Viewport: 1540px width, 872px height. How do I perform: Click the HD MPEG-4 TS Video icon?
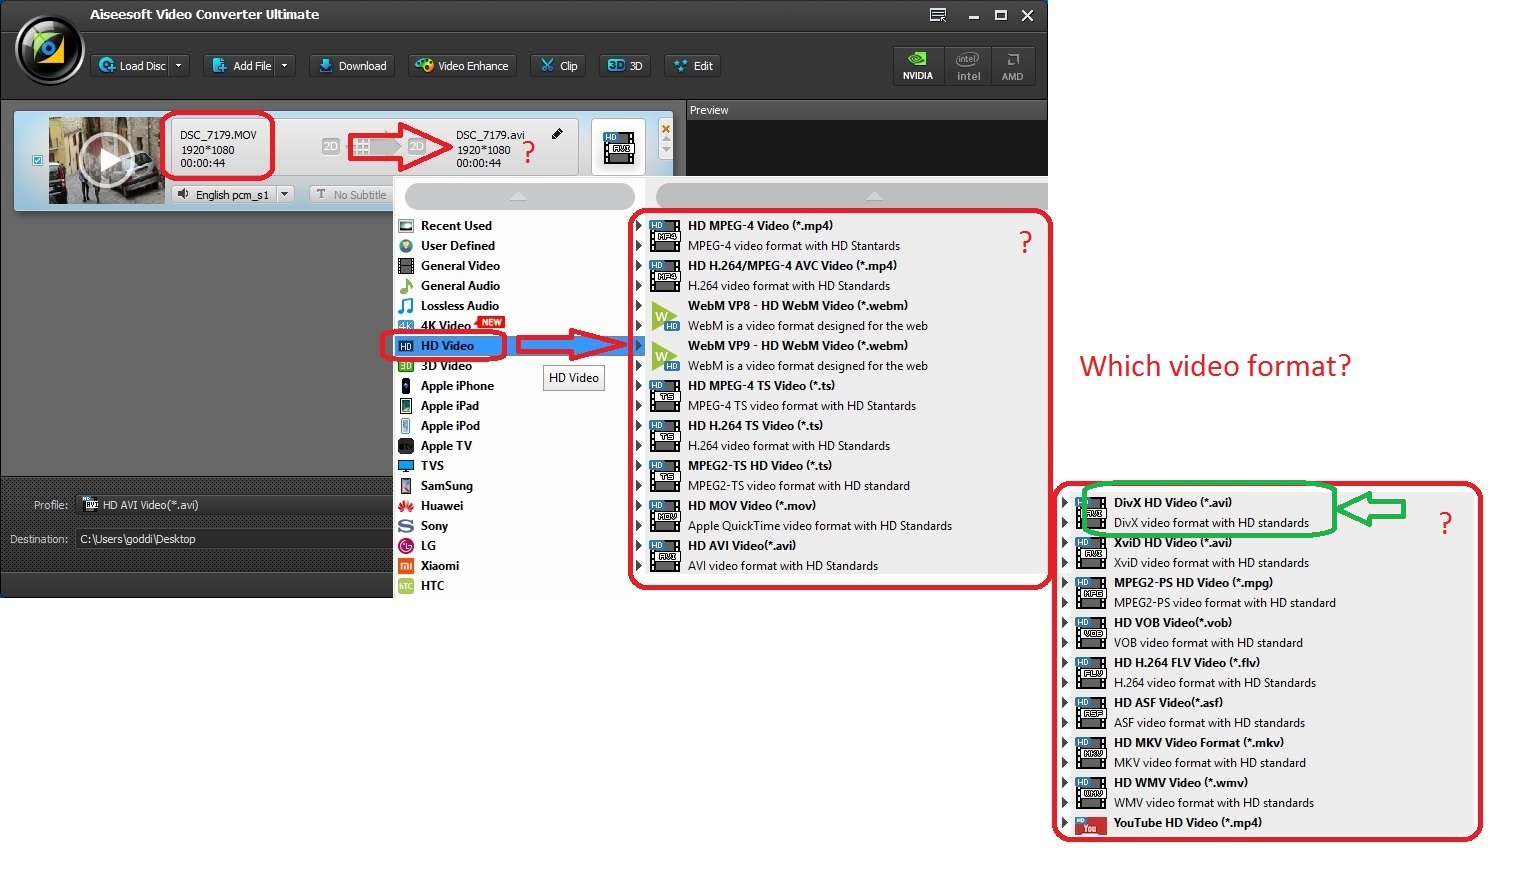[x=665, y=396]
